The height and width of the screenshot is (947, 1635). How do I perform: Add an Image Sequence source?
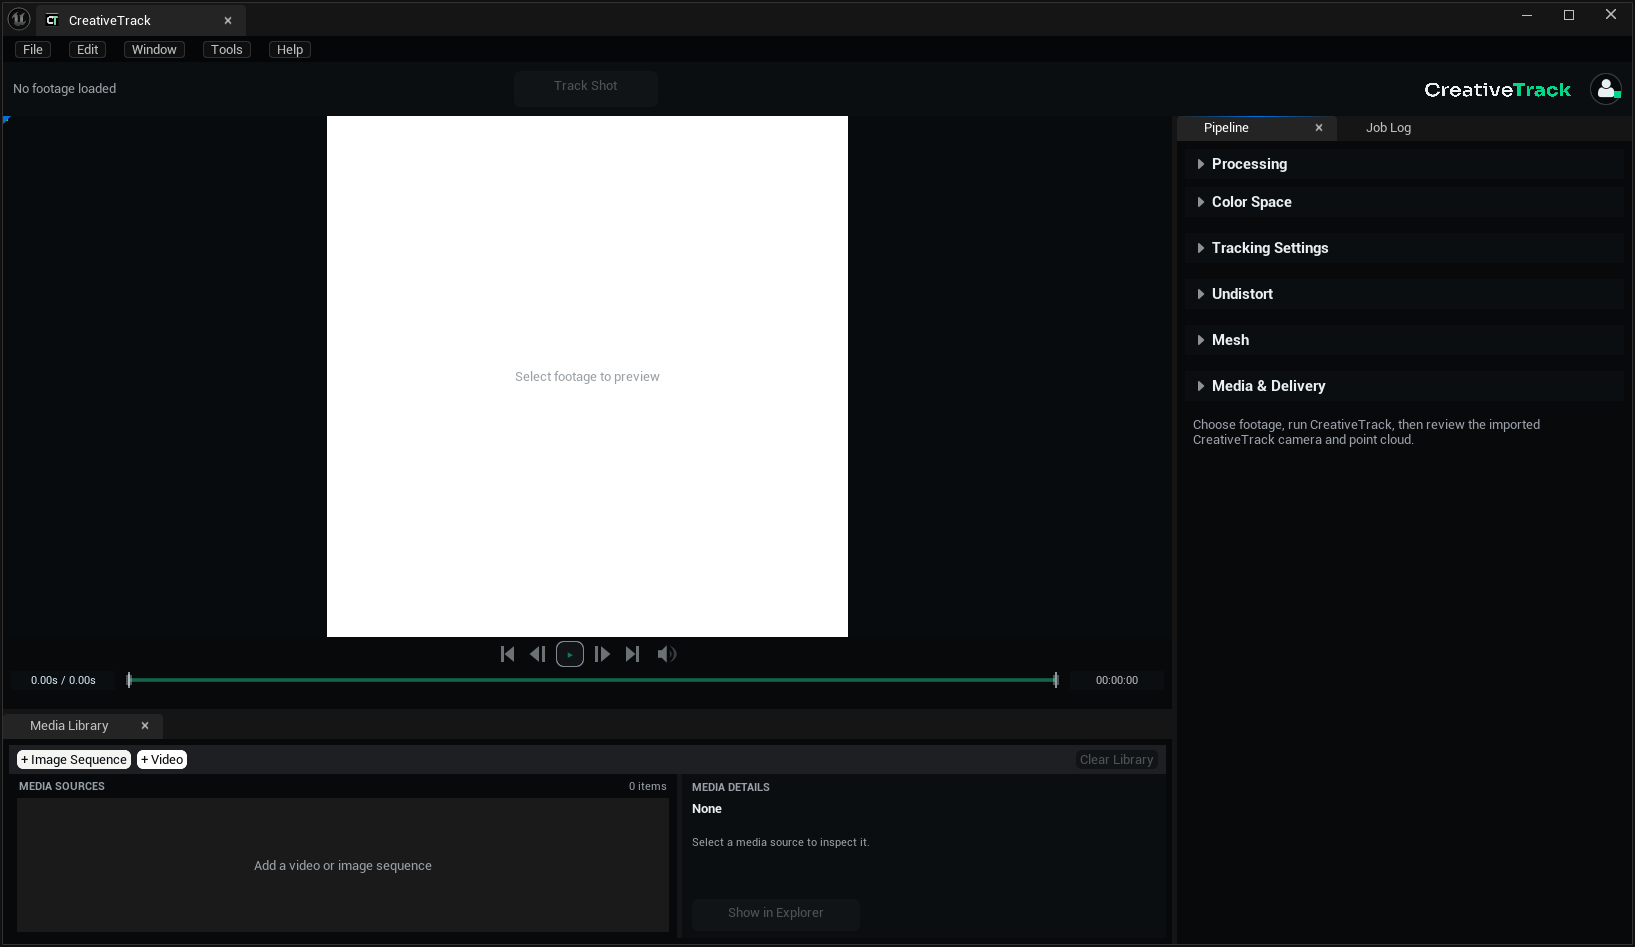pos(74,760)
